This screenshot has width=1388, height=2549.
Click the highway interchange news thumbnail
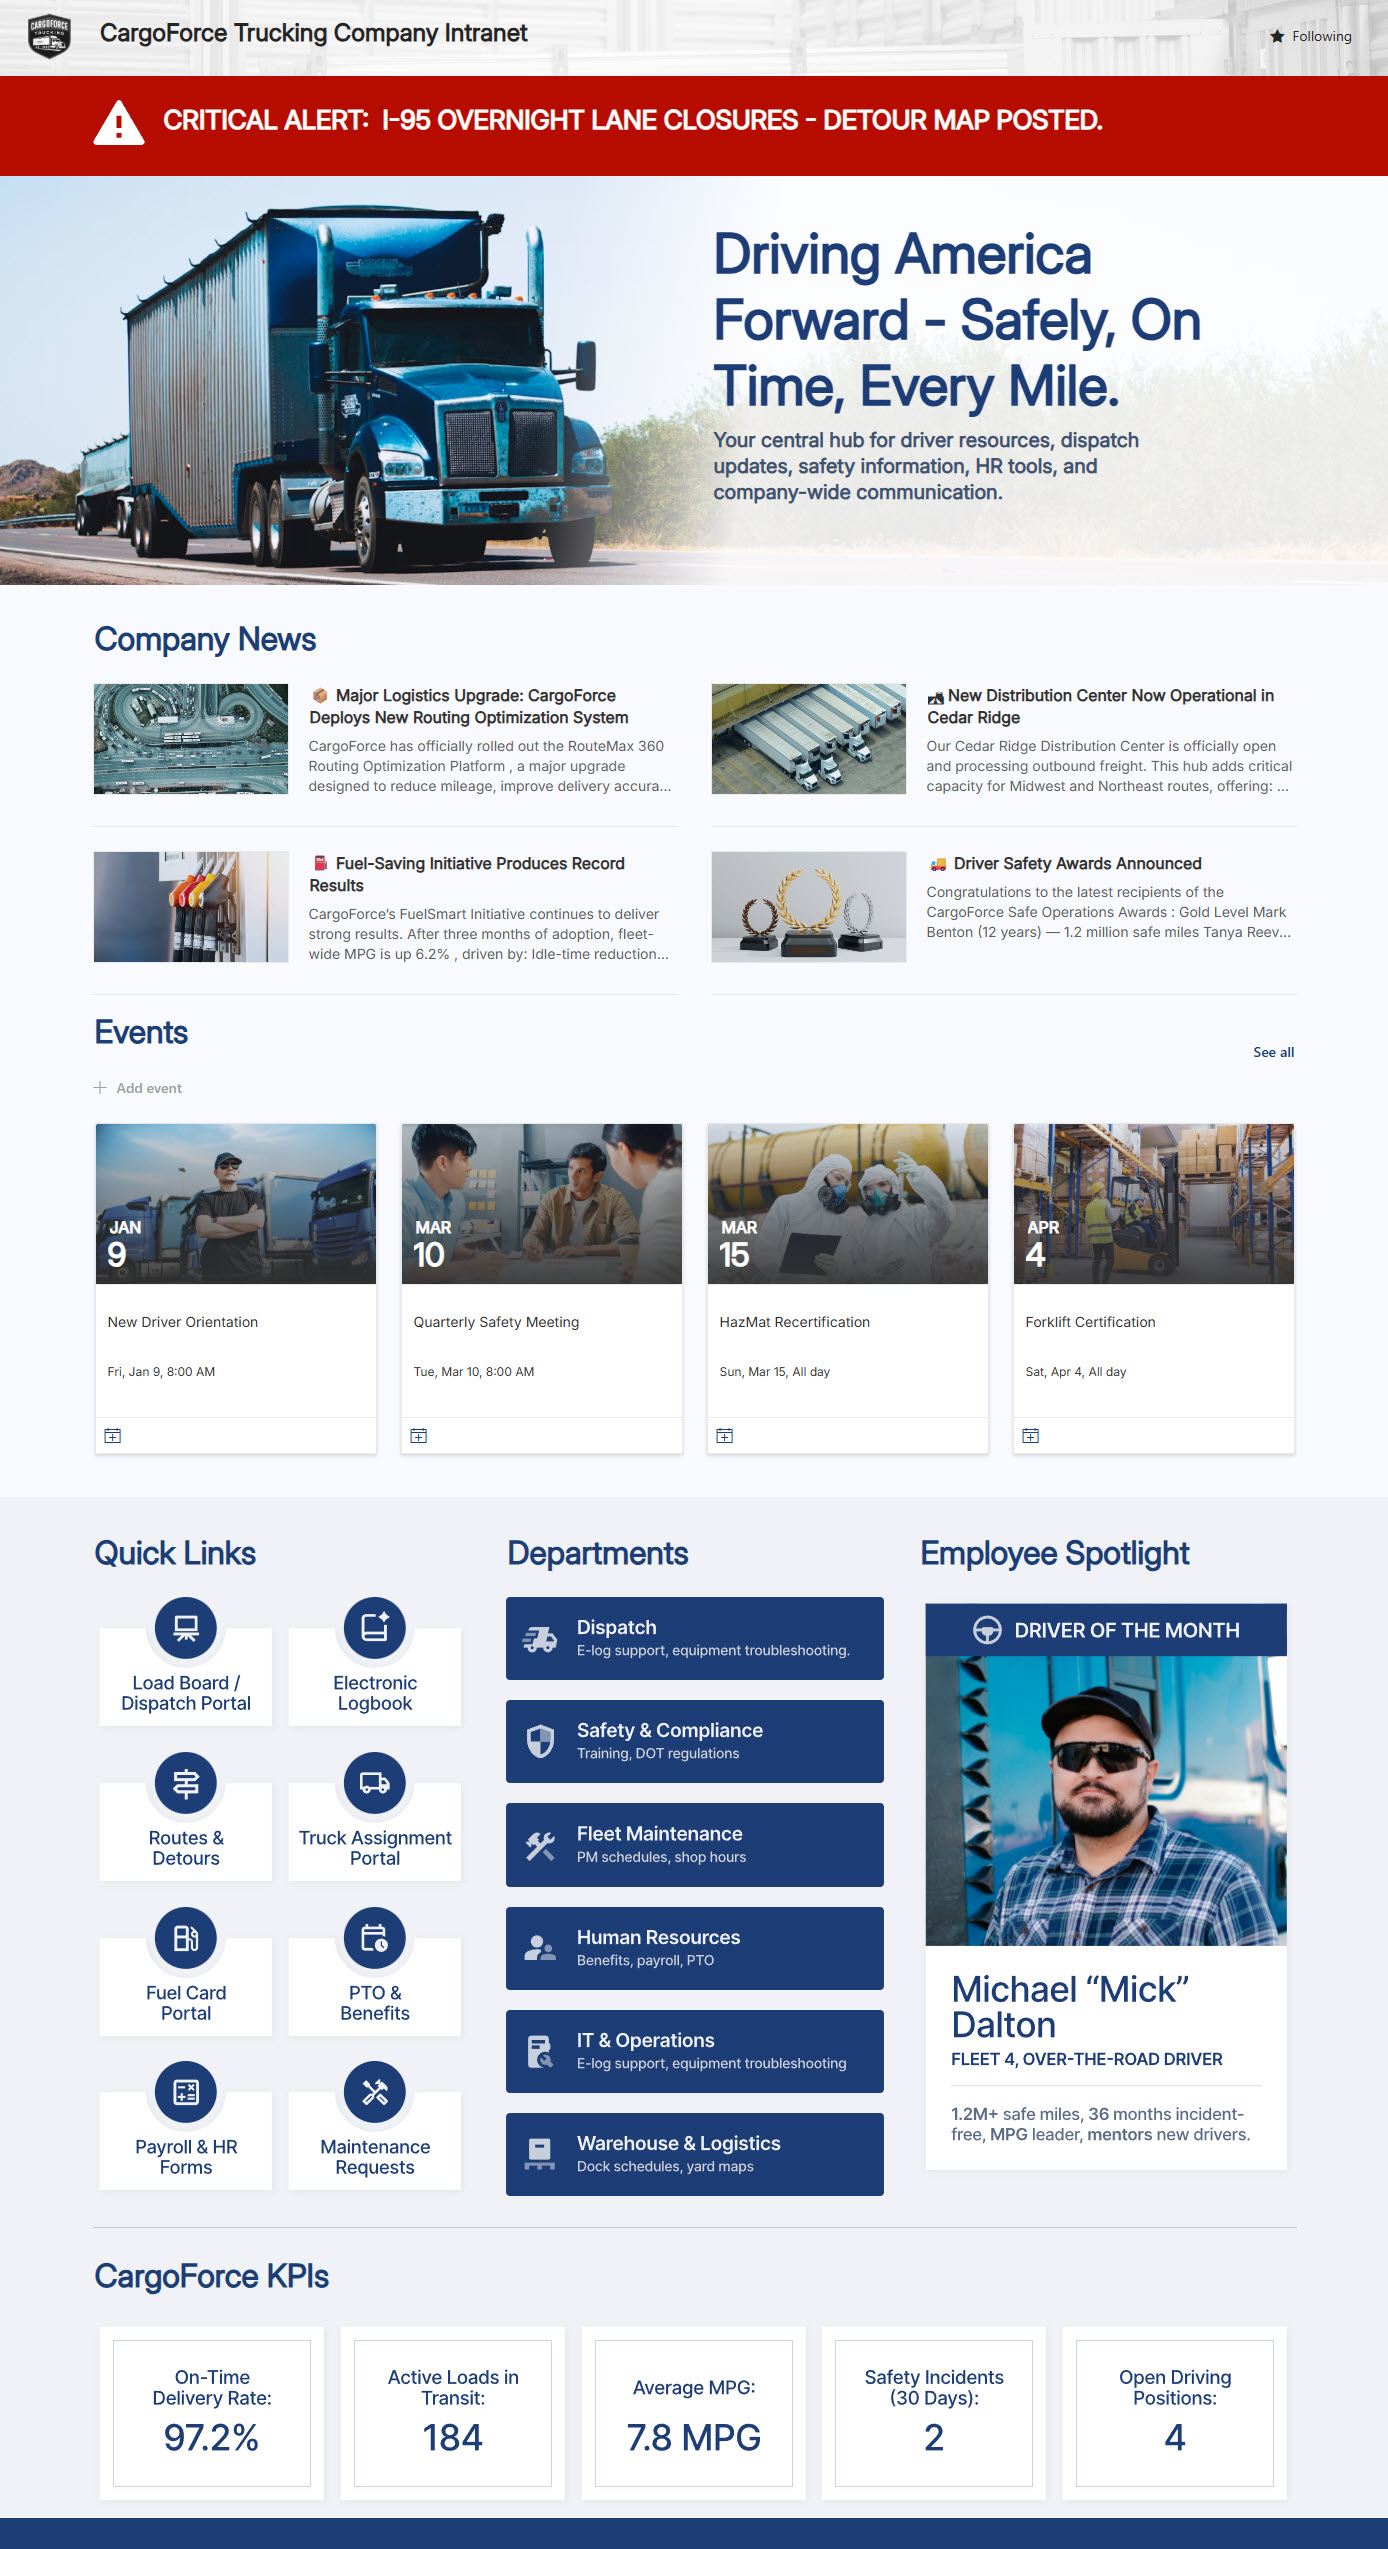[x=191, y=739]
